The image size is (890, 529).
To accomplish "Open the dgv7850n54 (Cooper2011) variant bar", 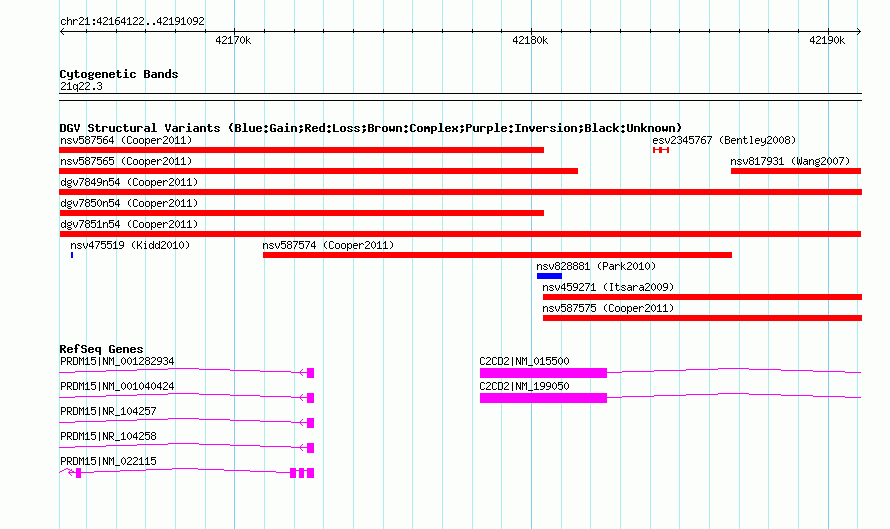I will click(301, 213).
